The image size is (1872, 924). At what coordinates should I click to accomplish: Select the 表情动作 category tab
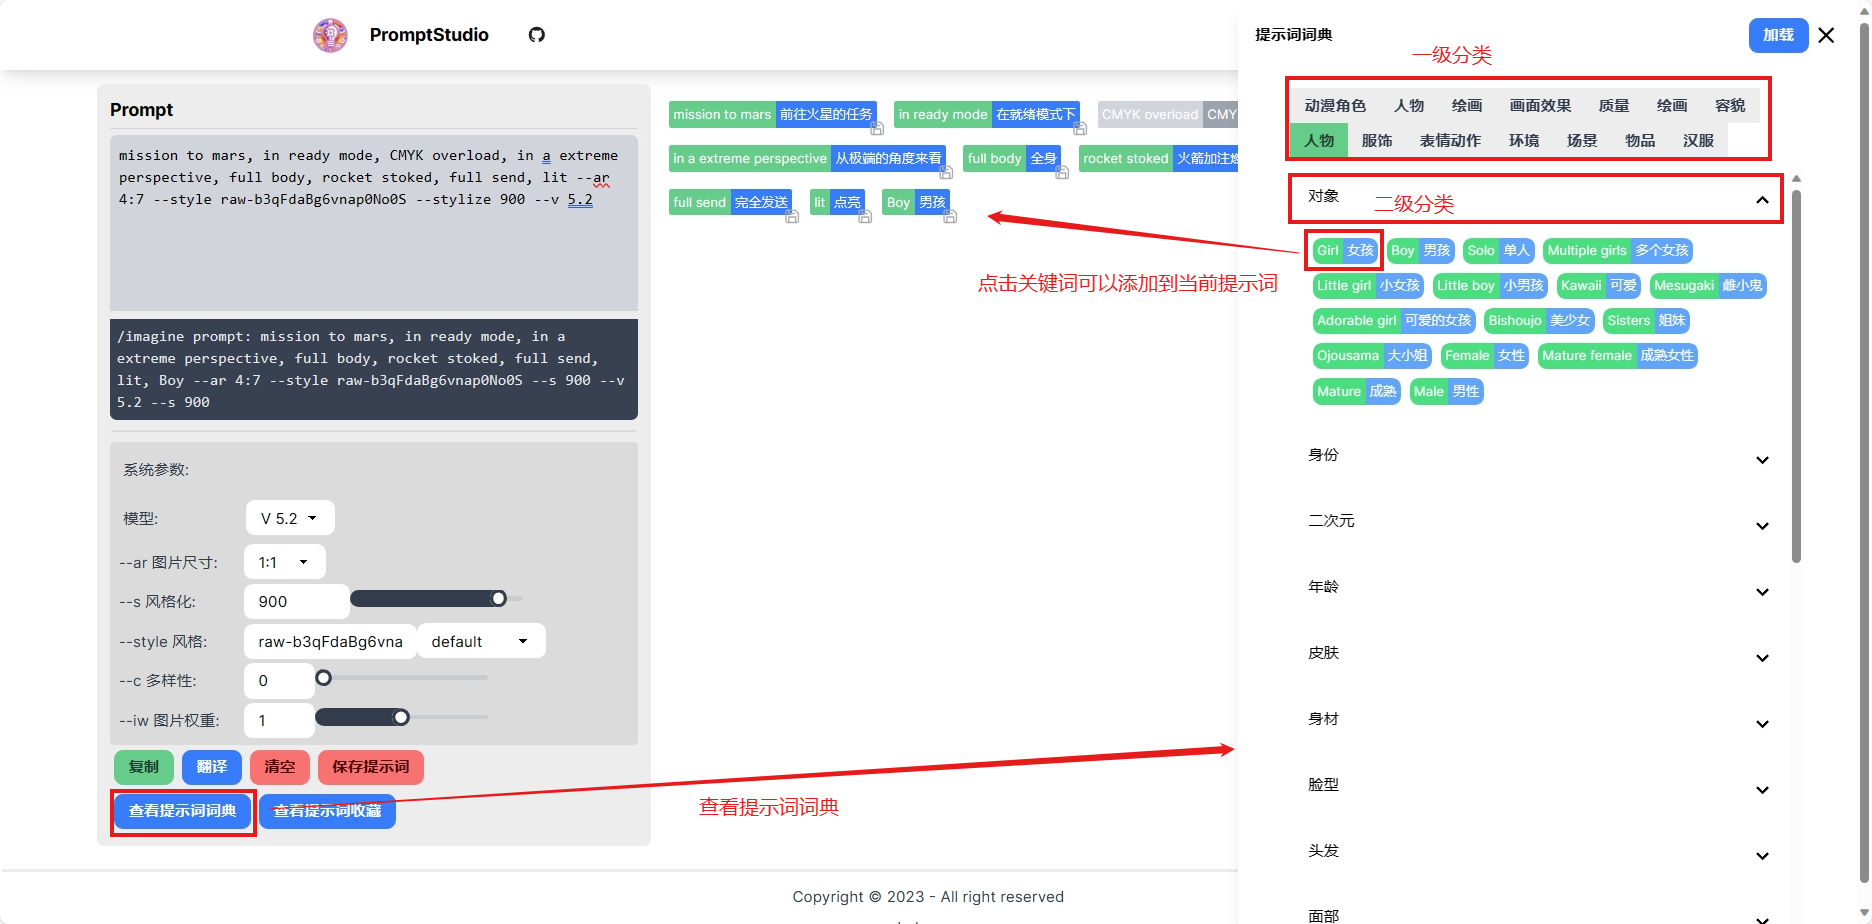[1450, 141]
